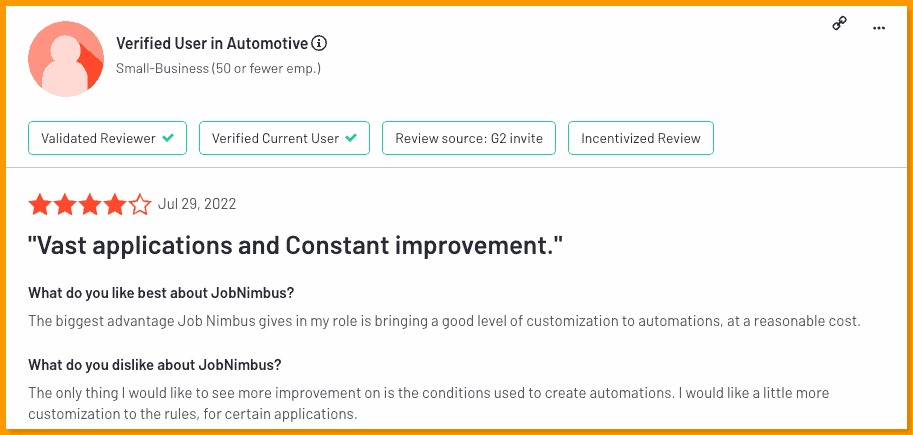Image resolution: width=913 pixels, height=435 pixels.
Task: Click checkmark in Validated Reviewer badge
Action: pos(168,138)
